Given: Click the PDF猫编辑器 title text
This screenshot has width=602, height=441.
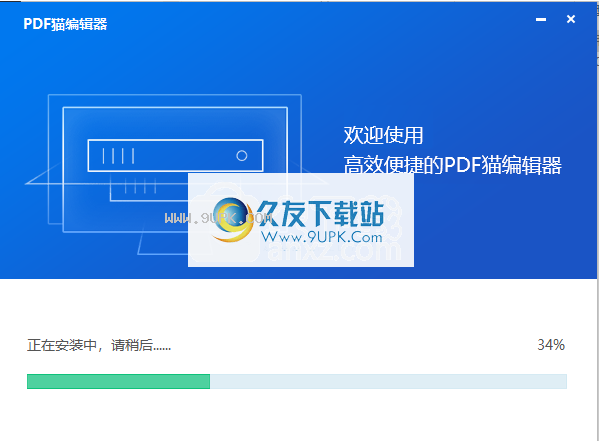Looking at the screenshot, I should (x=65, y=24).
